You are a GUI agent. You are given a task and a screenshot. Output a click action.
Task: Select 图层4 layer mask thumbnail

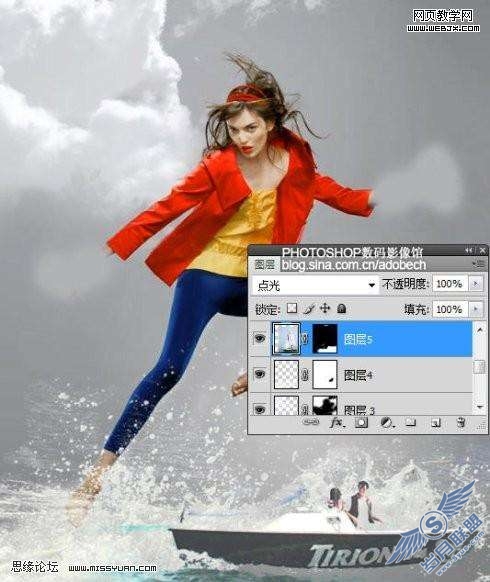(325, 374)
